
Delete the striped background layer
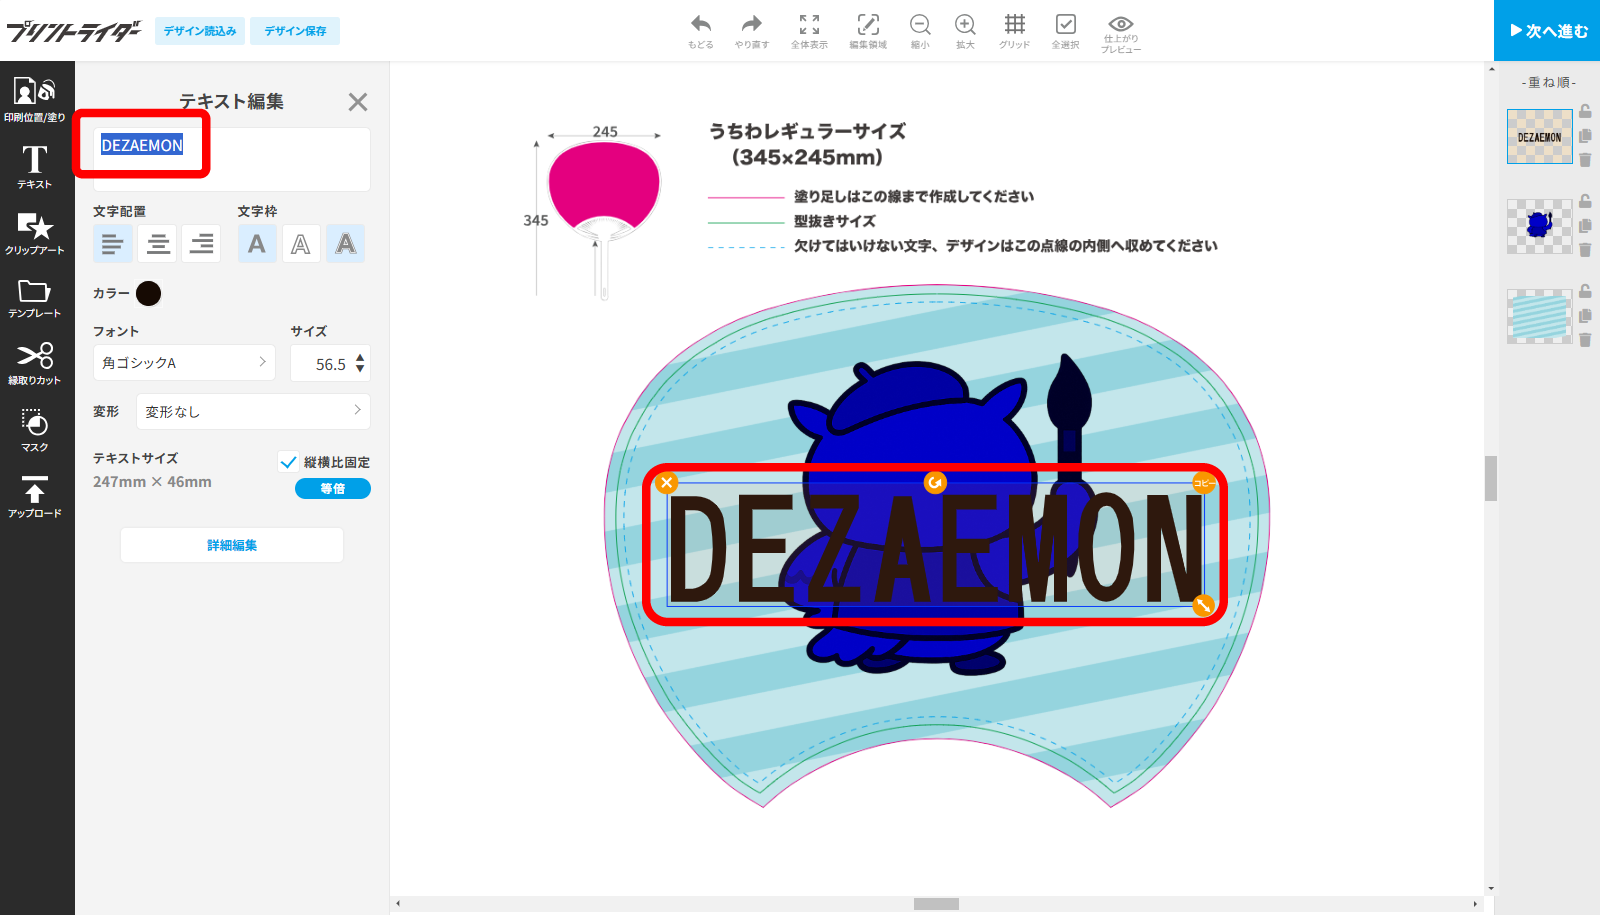pos(1585,340)
